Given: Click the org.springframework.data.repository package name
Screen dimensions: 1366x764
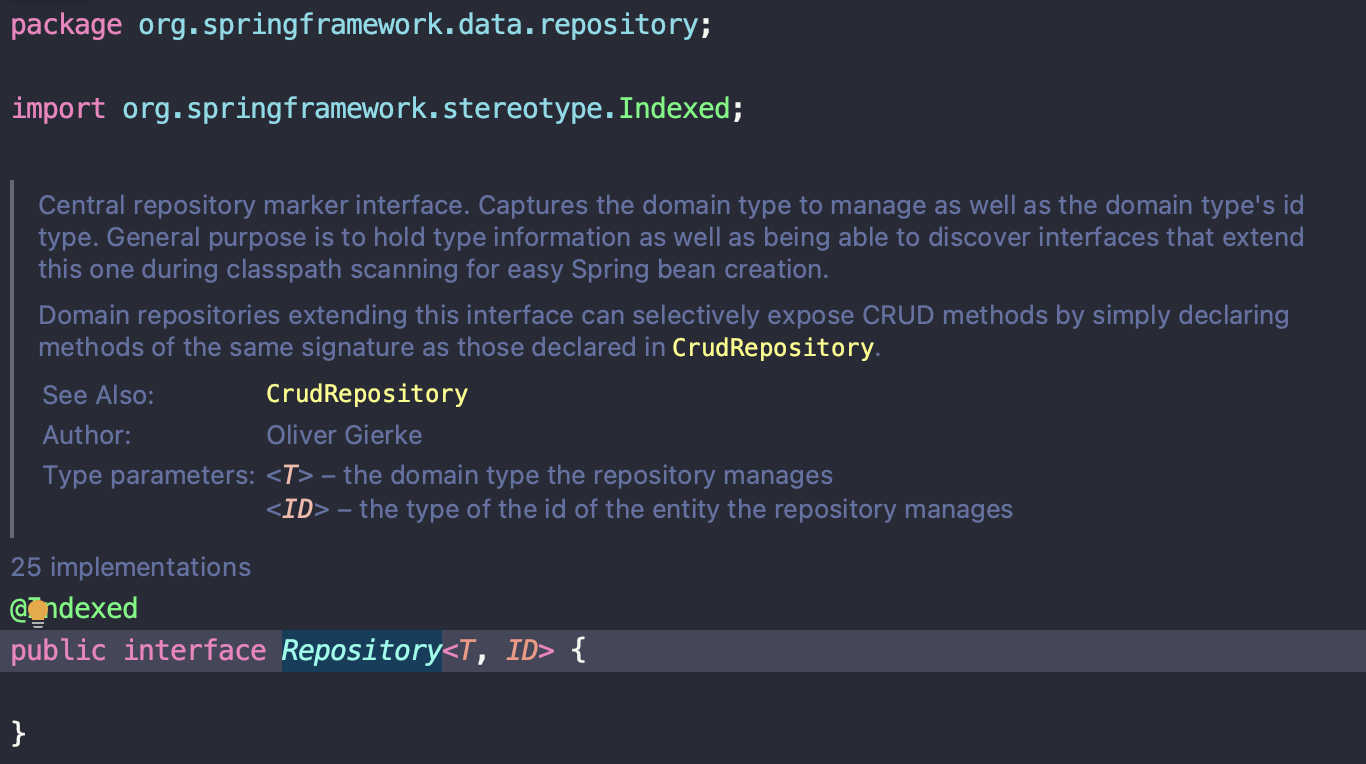Looking at the screenshot, I should click(417, 26).
